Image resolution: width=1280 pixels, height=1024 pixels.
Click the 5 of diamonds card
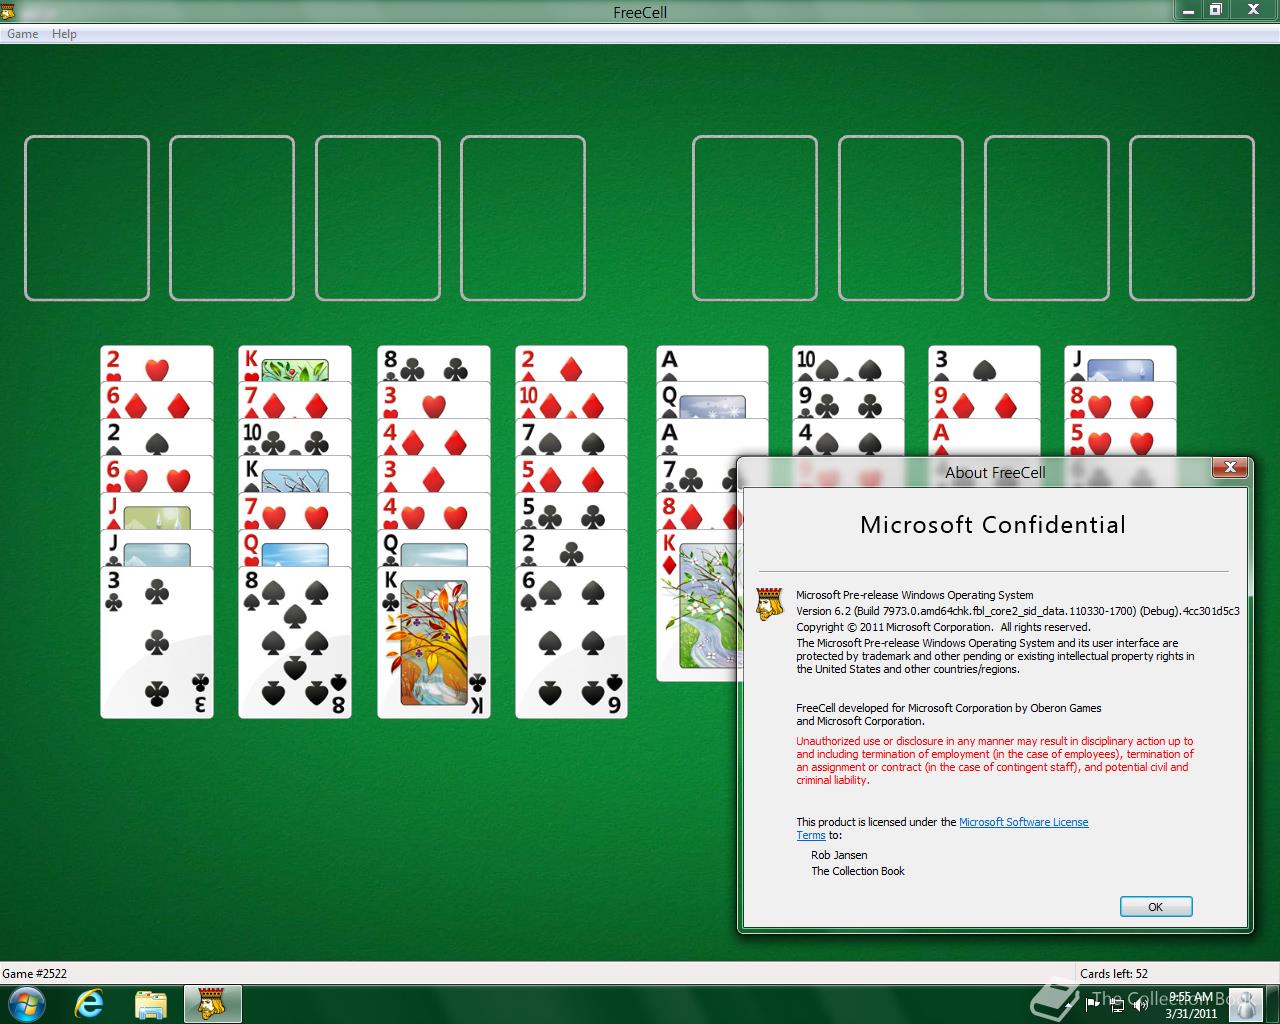(571, 475)
